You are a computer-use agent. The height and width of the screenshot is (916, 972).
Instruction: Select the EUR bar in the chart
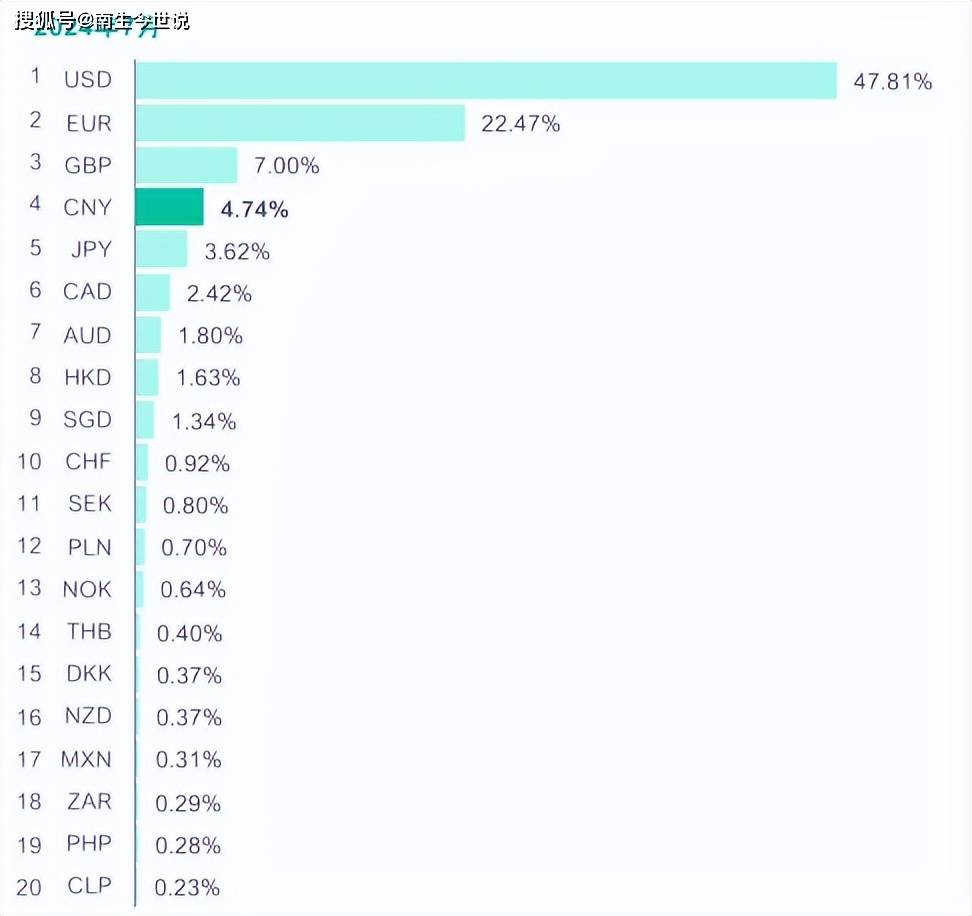click(300, 123)
